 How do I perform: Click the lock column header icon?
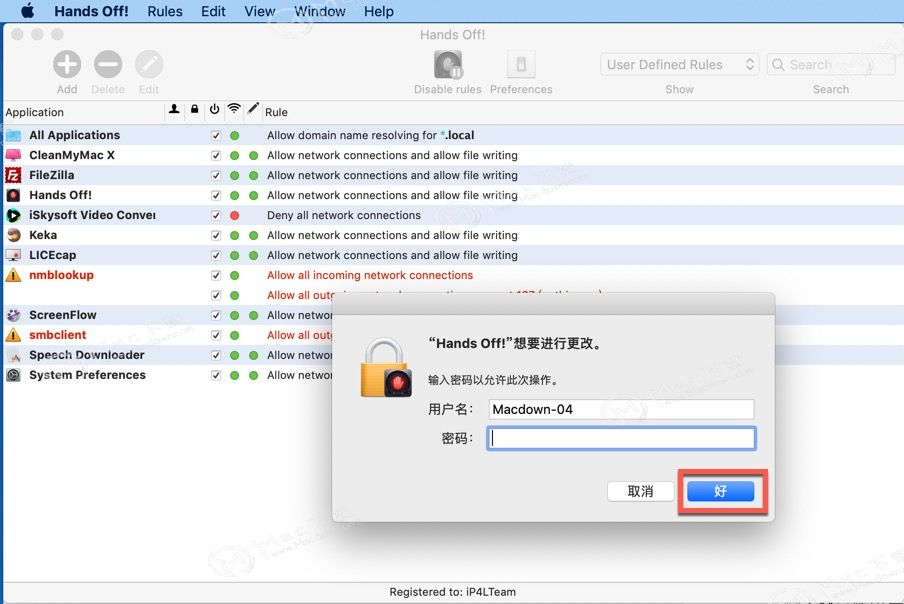tap(195, 109)
